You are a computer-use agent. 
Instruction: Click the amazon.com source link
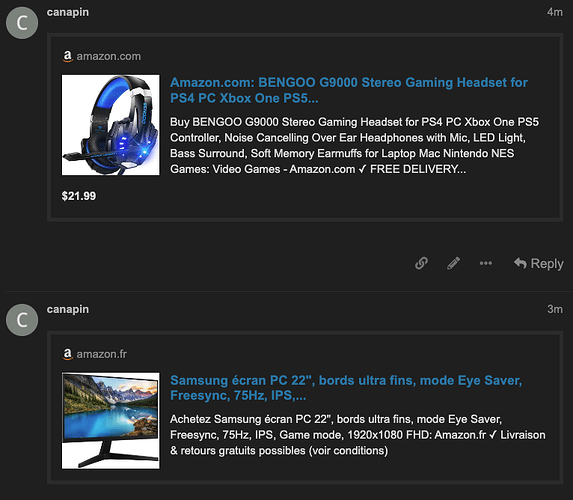[x=109, y=56]
